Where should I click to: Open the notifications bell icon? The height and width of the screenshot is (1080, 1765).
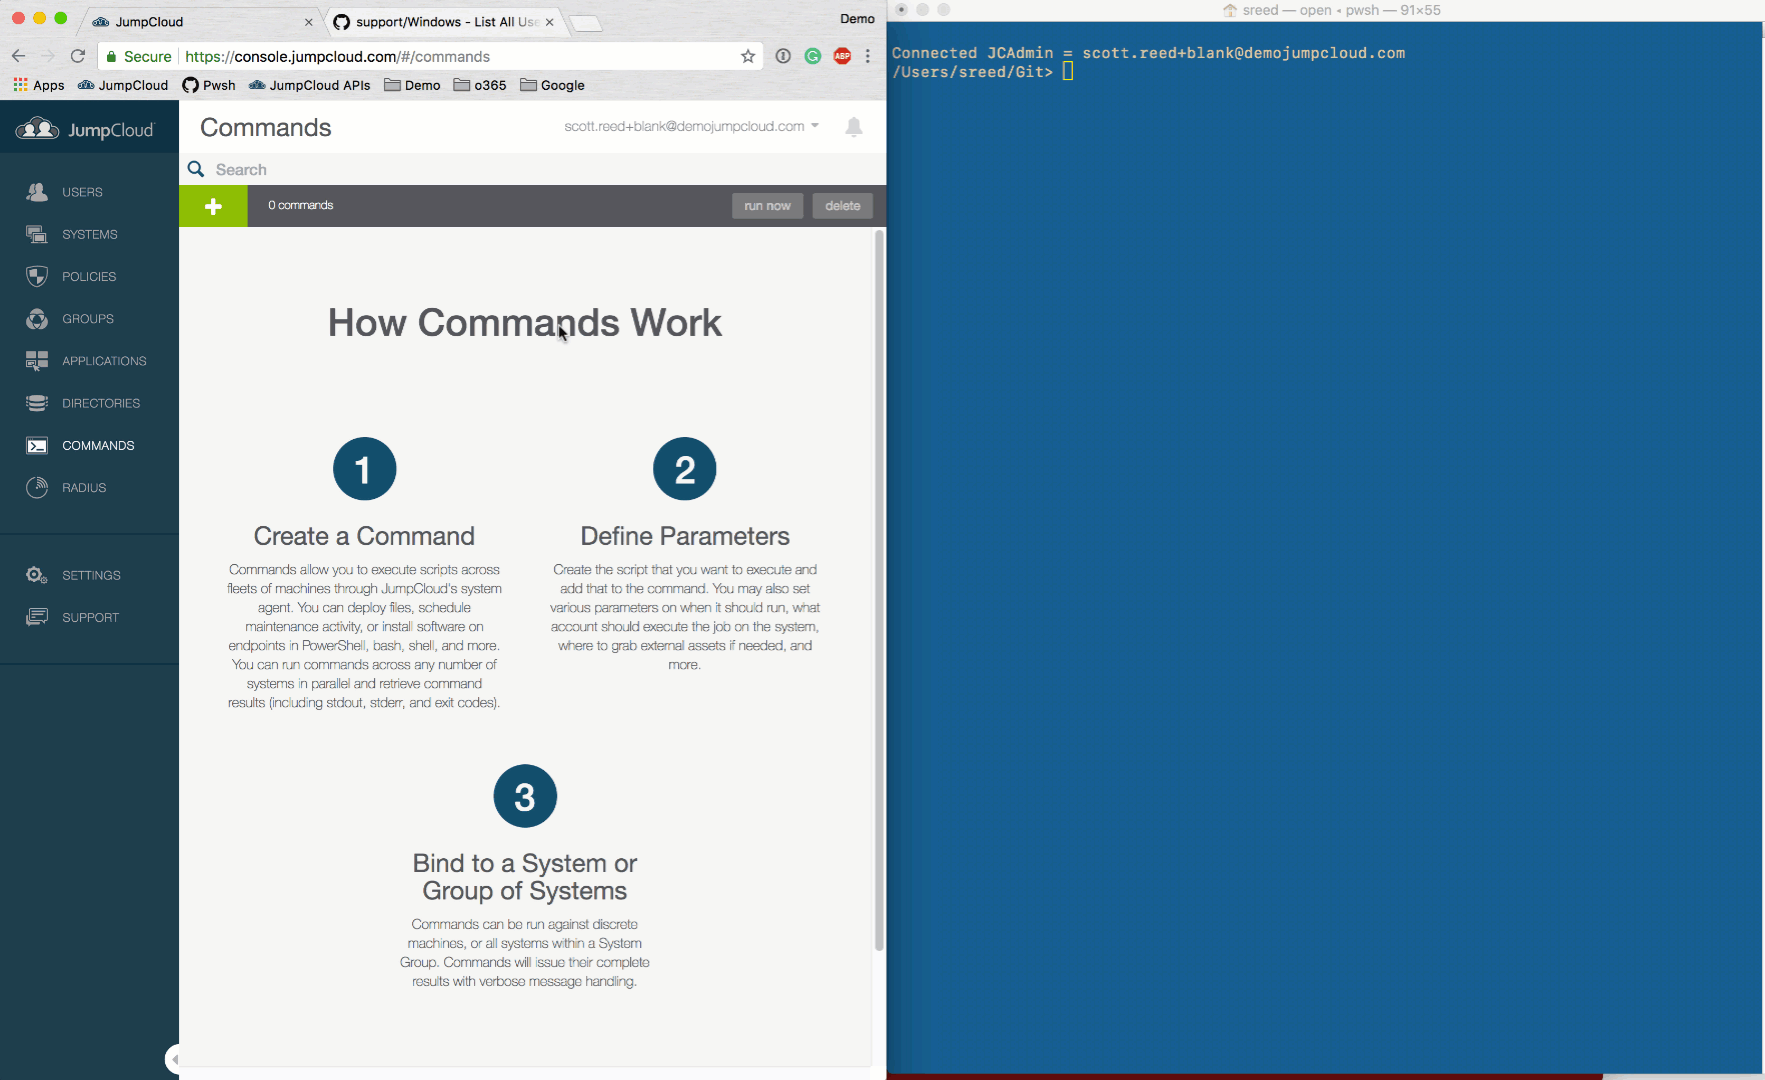853,127
